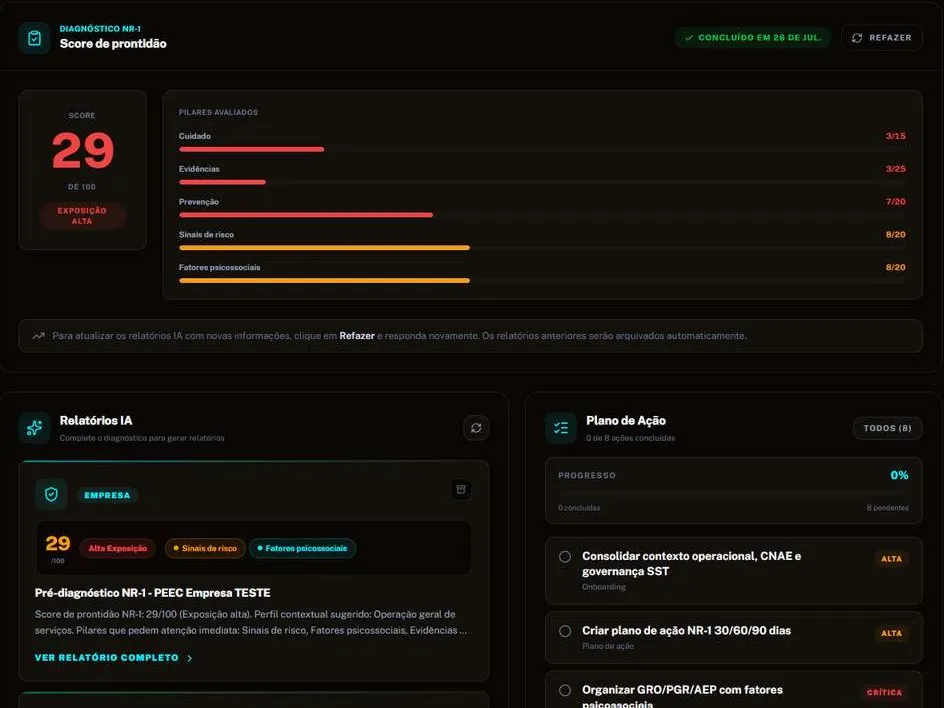Click the bold Refazer word in the info banner

[x=357, y=336]
